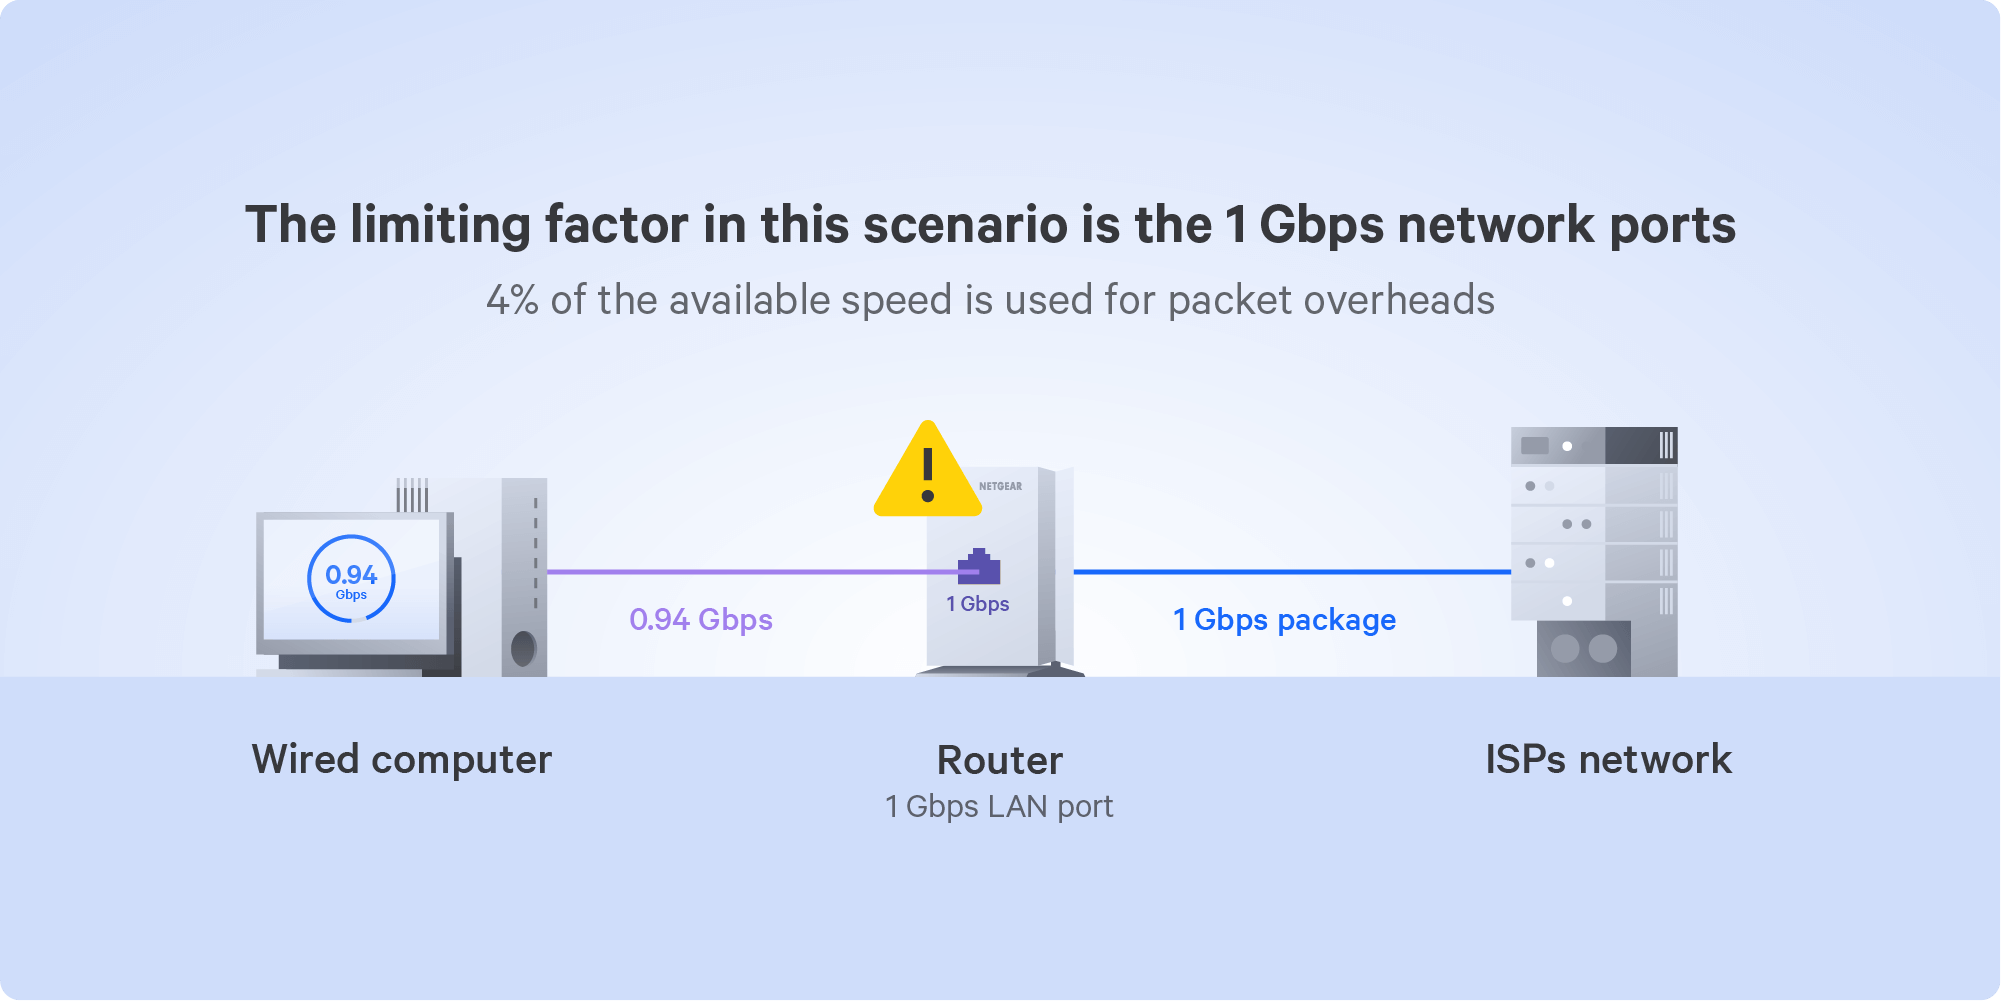Image resolution: width=2001 pixels, height=1001 pixels.
Task: Click the "Wired computer" caption
Action: coord(402,760)
